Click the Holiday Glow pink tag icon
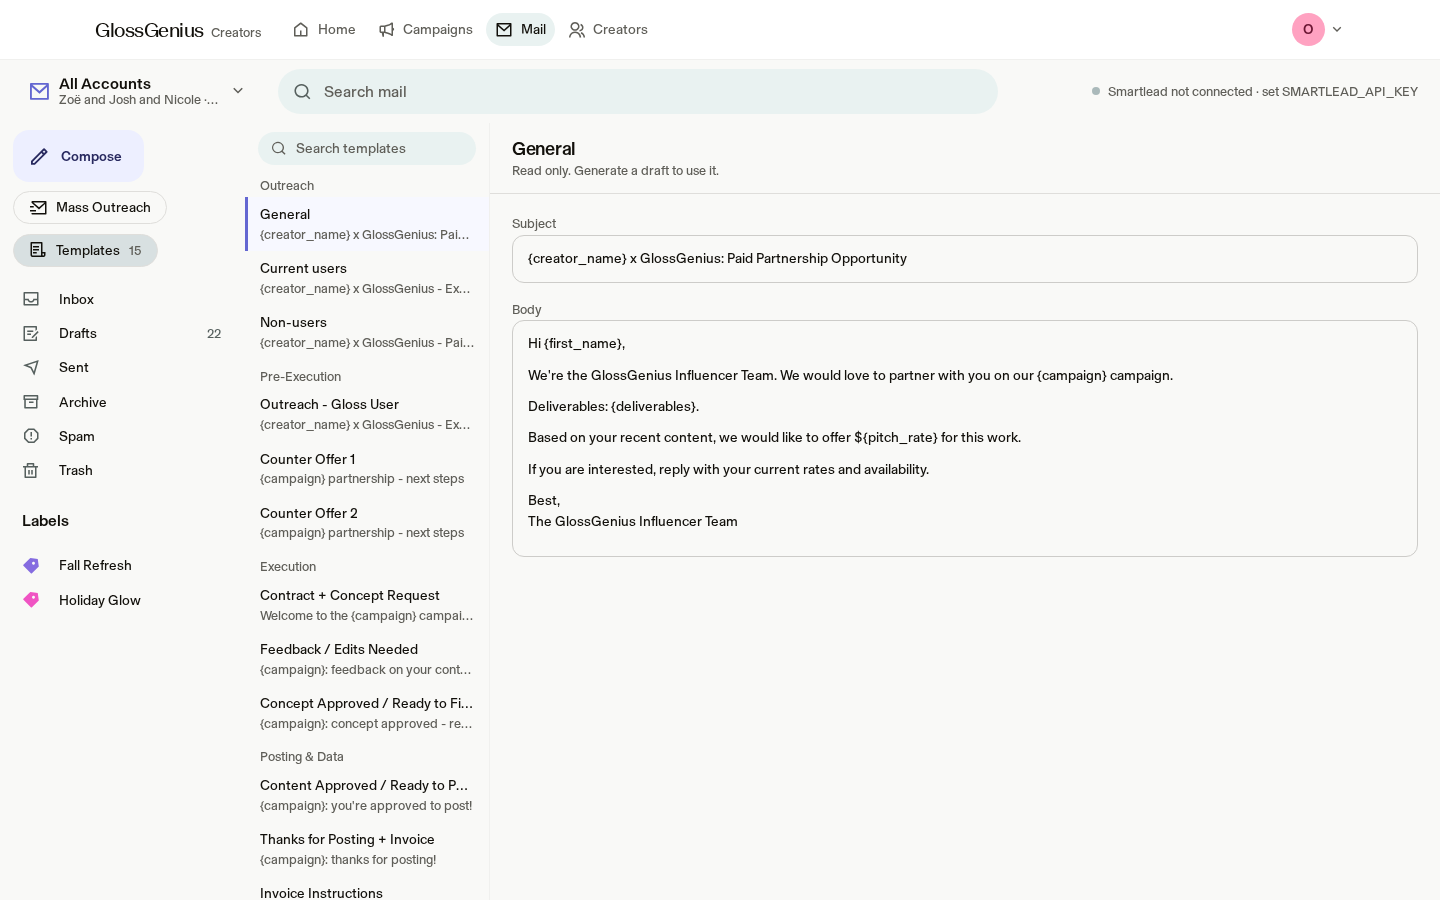This screenshot has height=900, width=1440. 31,600
